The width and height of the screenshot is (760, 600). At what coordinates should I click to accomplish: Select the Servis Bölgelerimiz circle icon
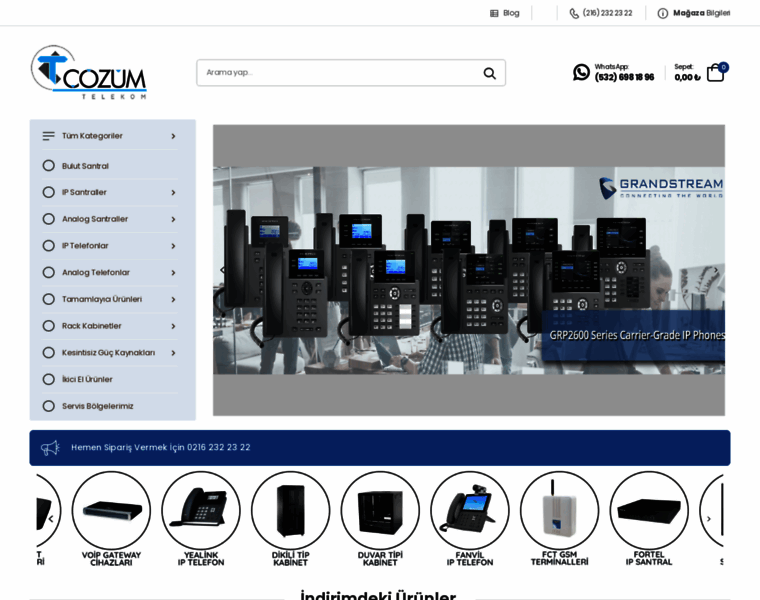point(48,406)
